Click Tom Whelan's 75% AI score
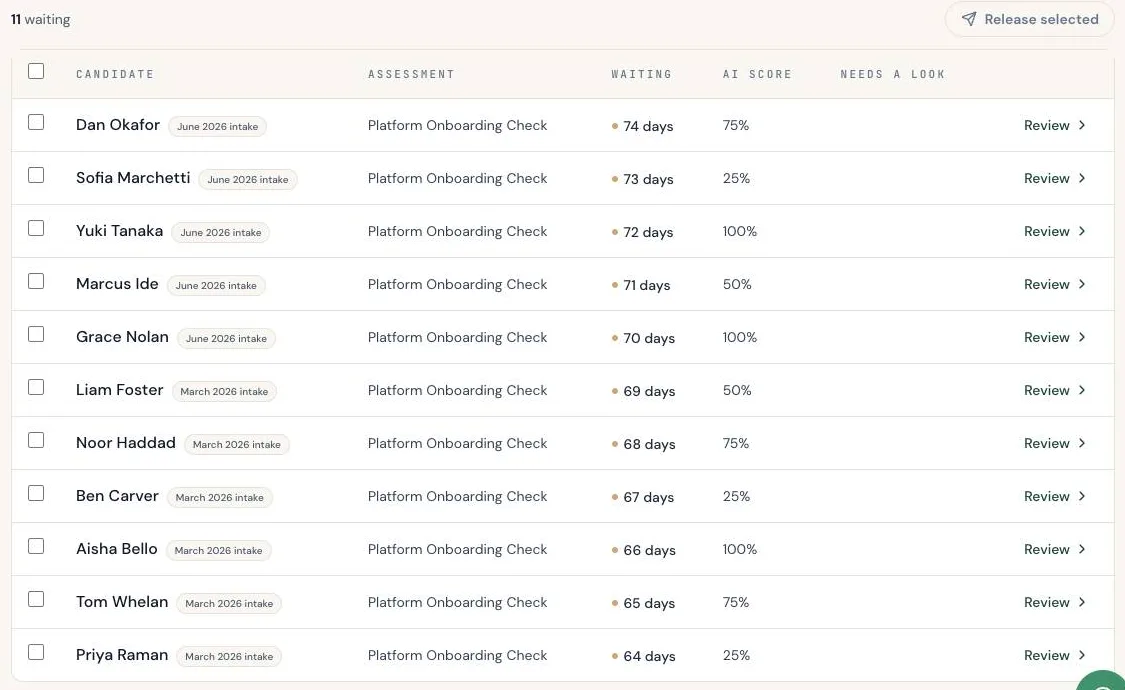Viewport: 1125px width, 690px height. (735, 602)
